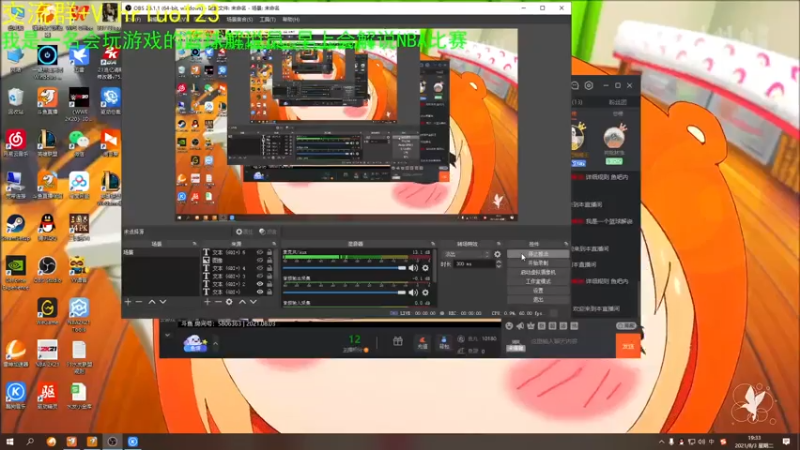Viewport: 800px width, 450px height.
Task: Remove the selected OBS scene
Action: [x=139, y=302]
